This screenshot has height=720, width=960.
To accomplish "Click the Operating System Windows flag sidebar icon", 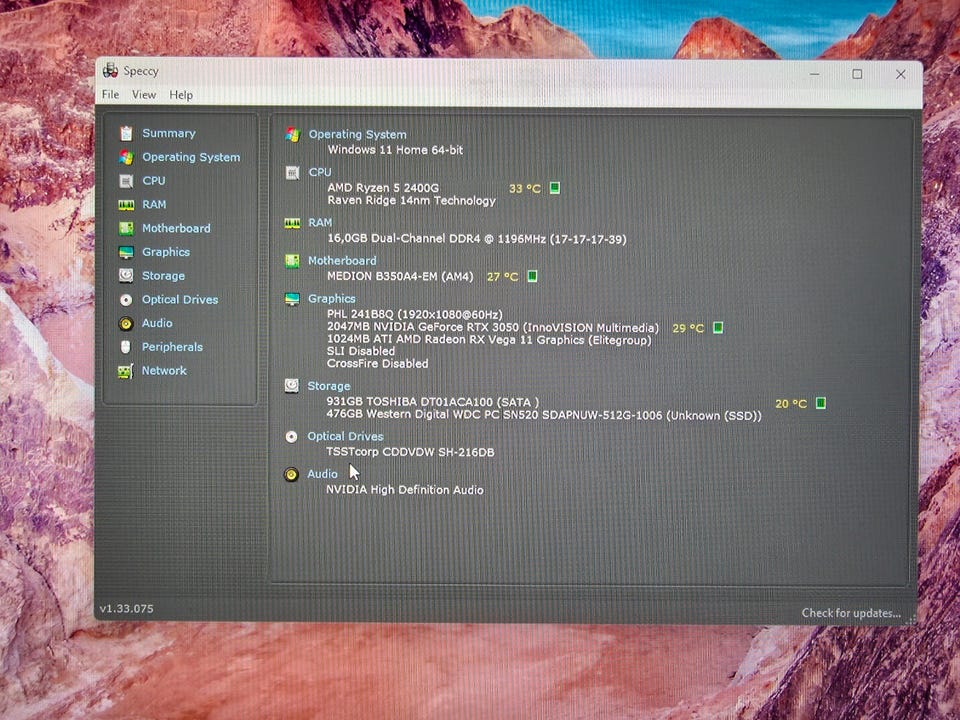I will (x=126, y=157).
